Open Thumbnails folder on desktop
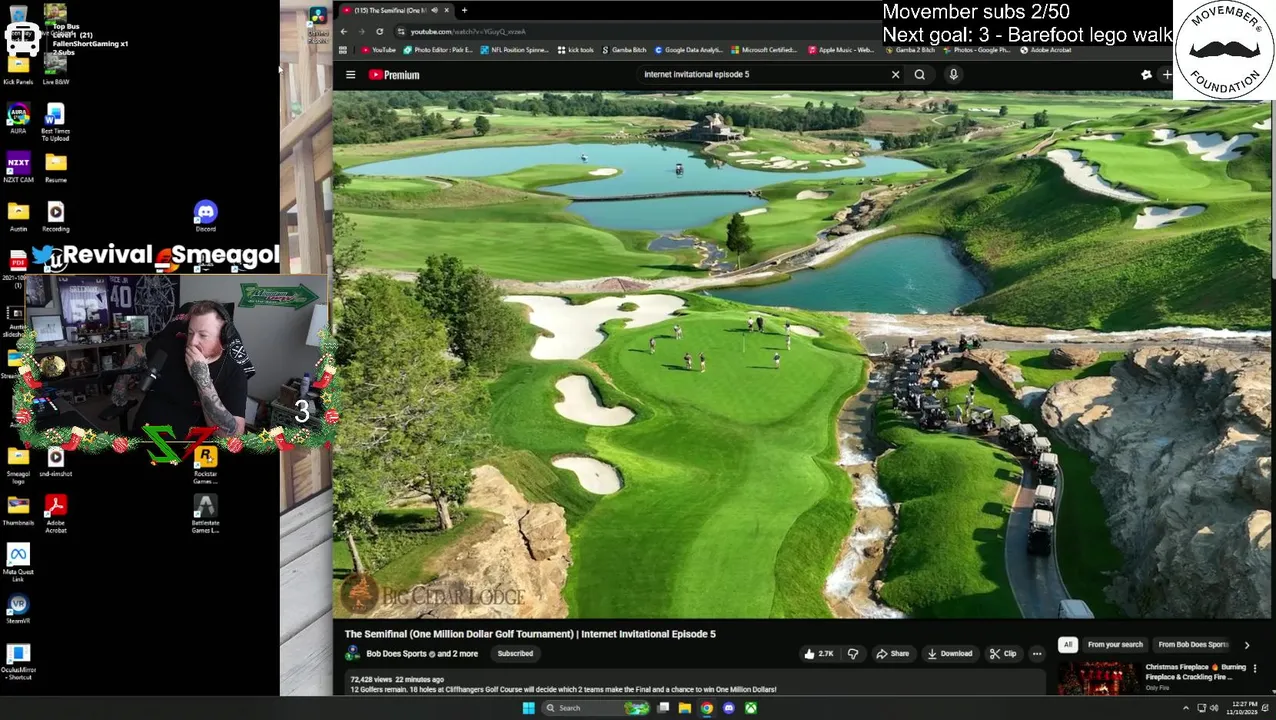 (18, 510)
